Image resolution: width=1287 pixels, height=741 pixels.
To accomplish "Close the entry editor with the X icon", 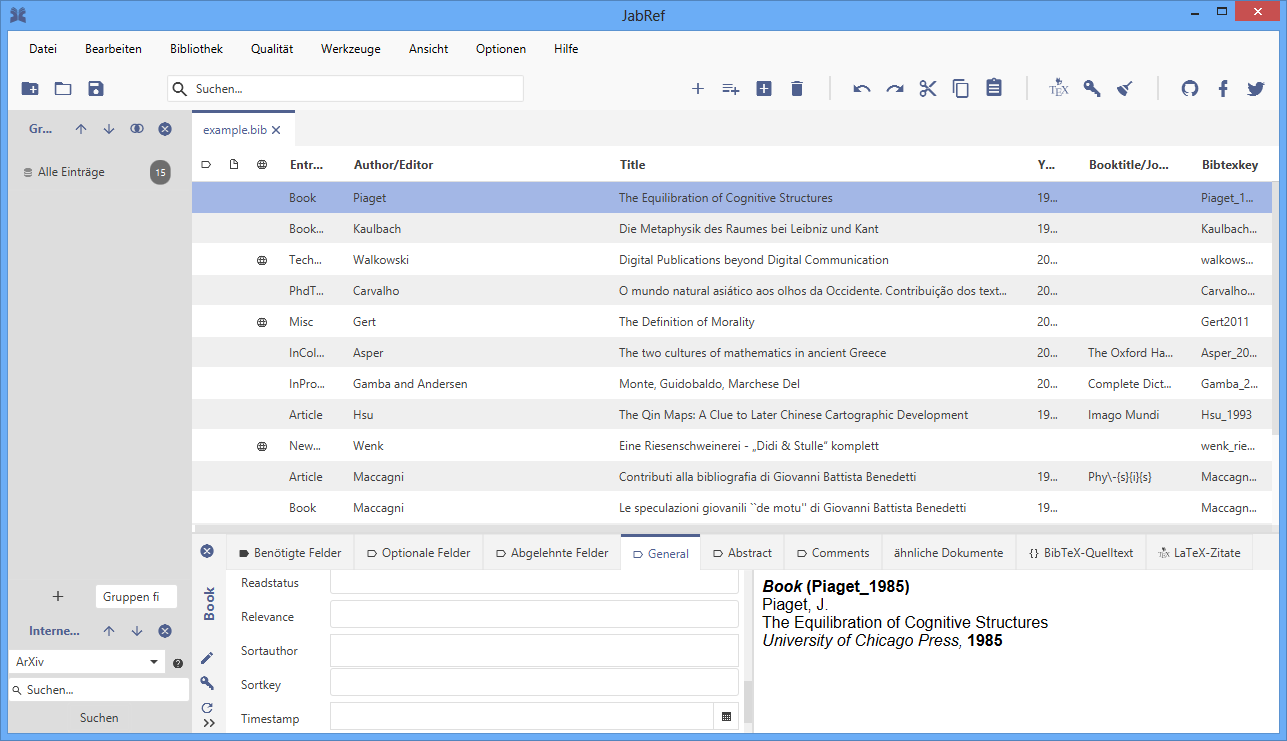I will tap(207, 551).
